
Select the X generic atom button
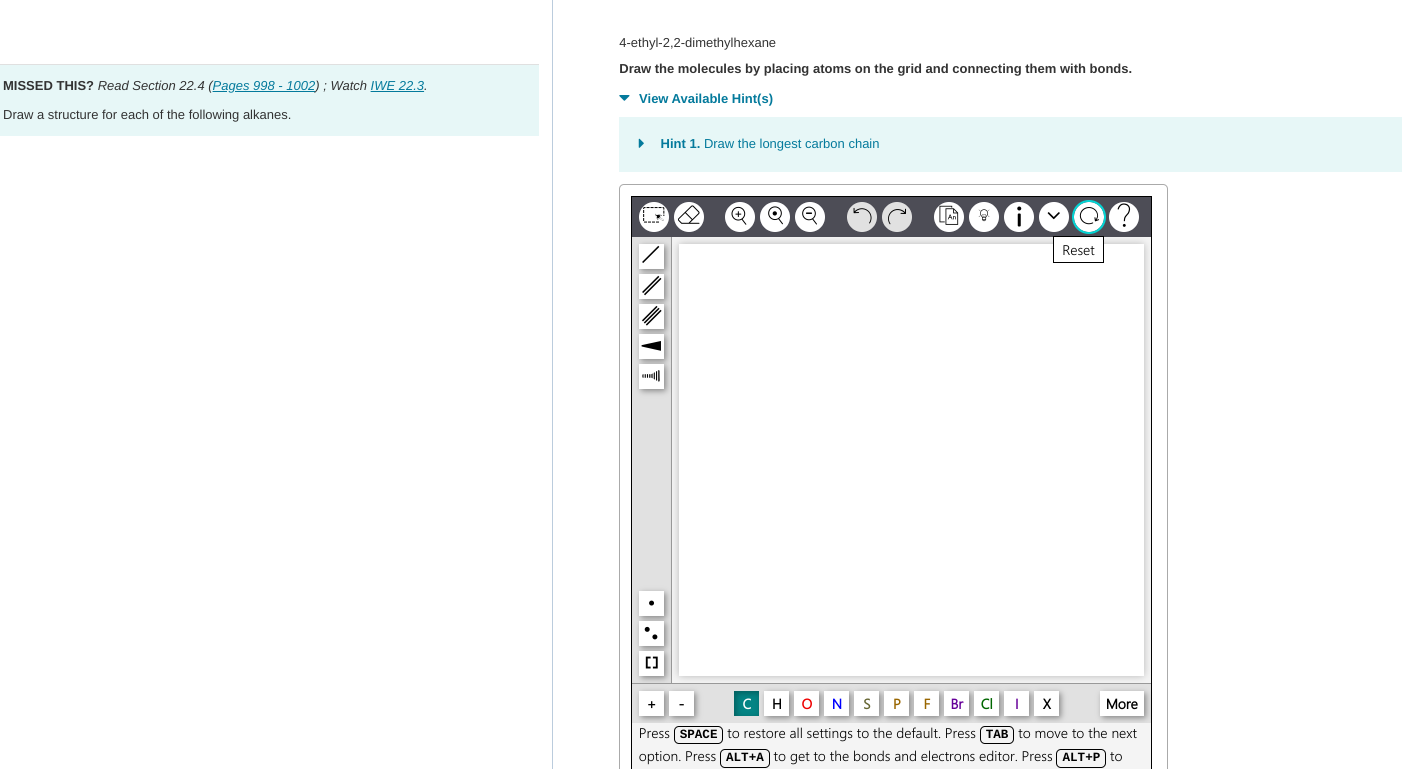click(1046, 704)
